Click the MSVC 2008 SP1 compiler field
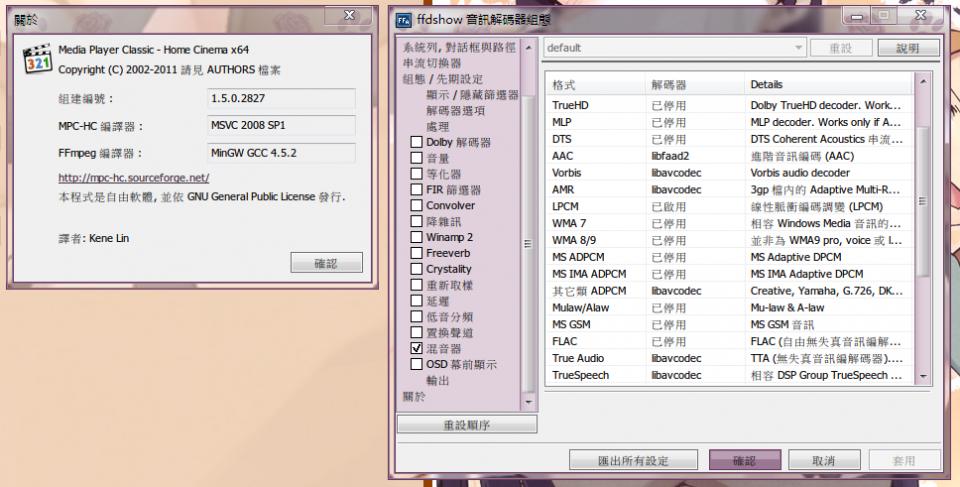This screenshot has height=487, width=960. click(x=281, y=125)
